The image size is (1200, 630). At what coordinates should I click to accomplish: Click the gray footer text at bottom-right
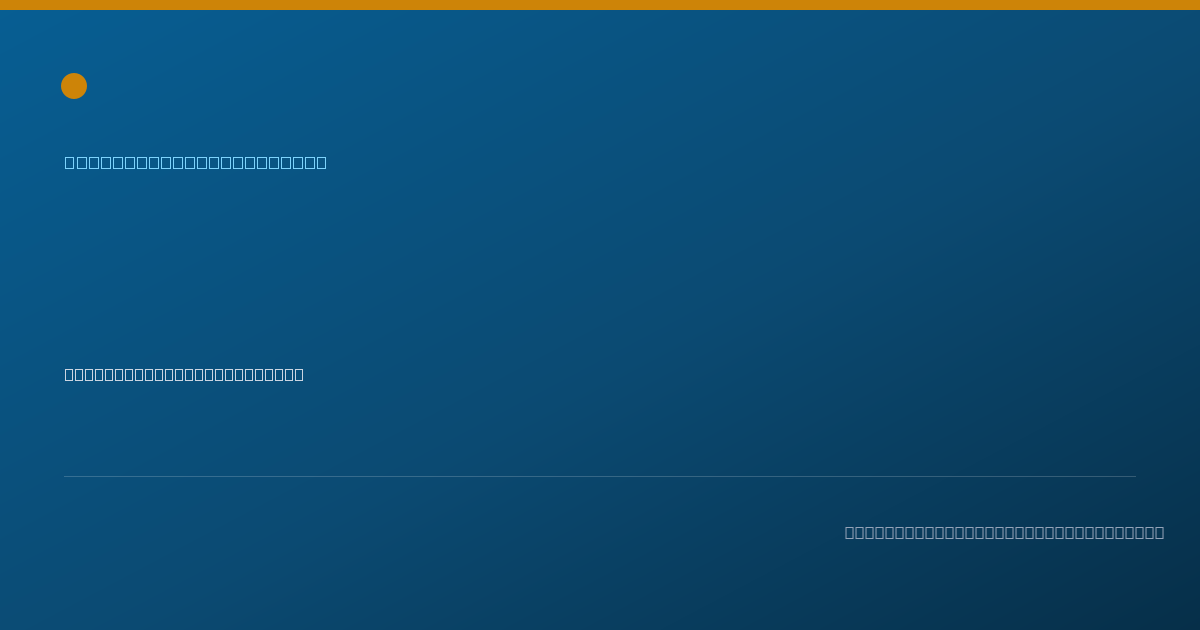[1004, 532]
